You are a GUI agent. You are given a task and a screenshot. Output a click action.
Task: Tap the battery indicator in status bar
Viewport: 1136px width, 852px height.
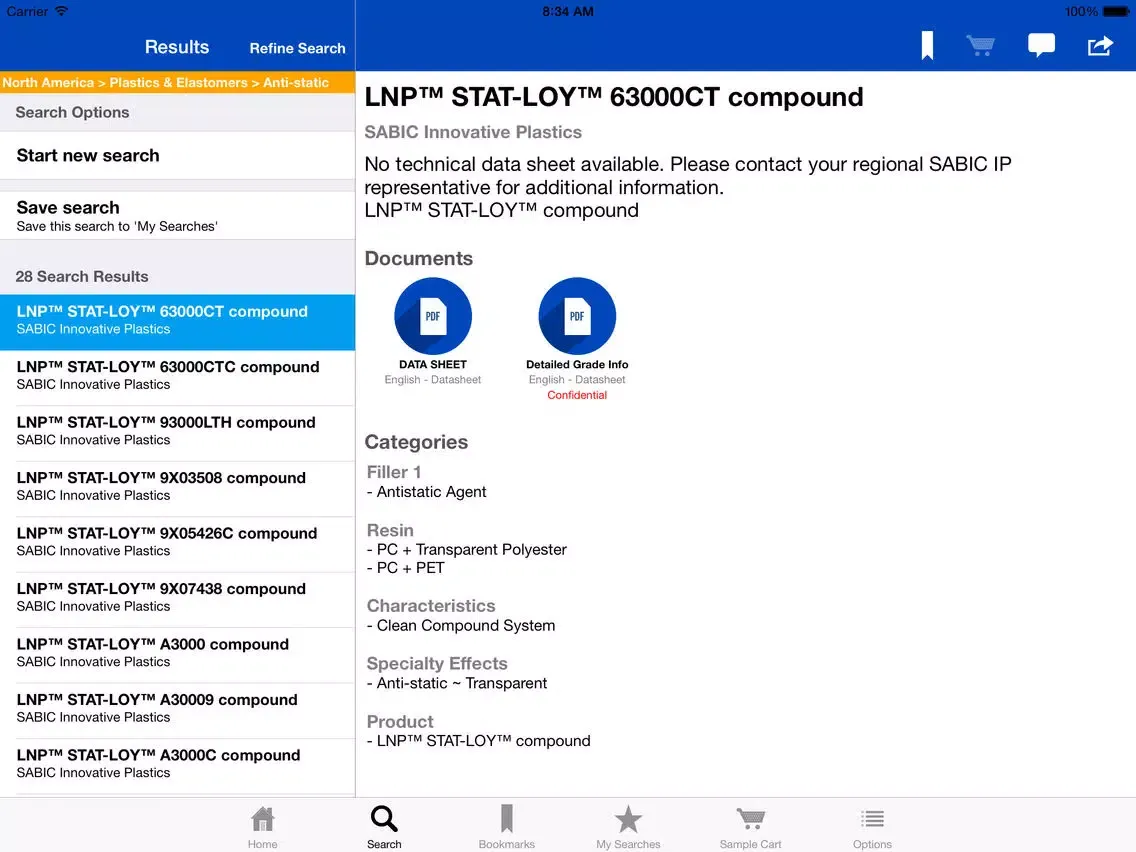[x=1115, y=12]
